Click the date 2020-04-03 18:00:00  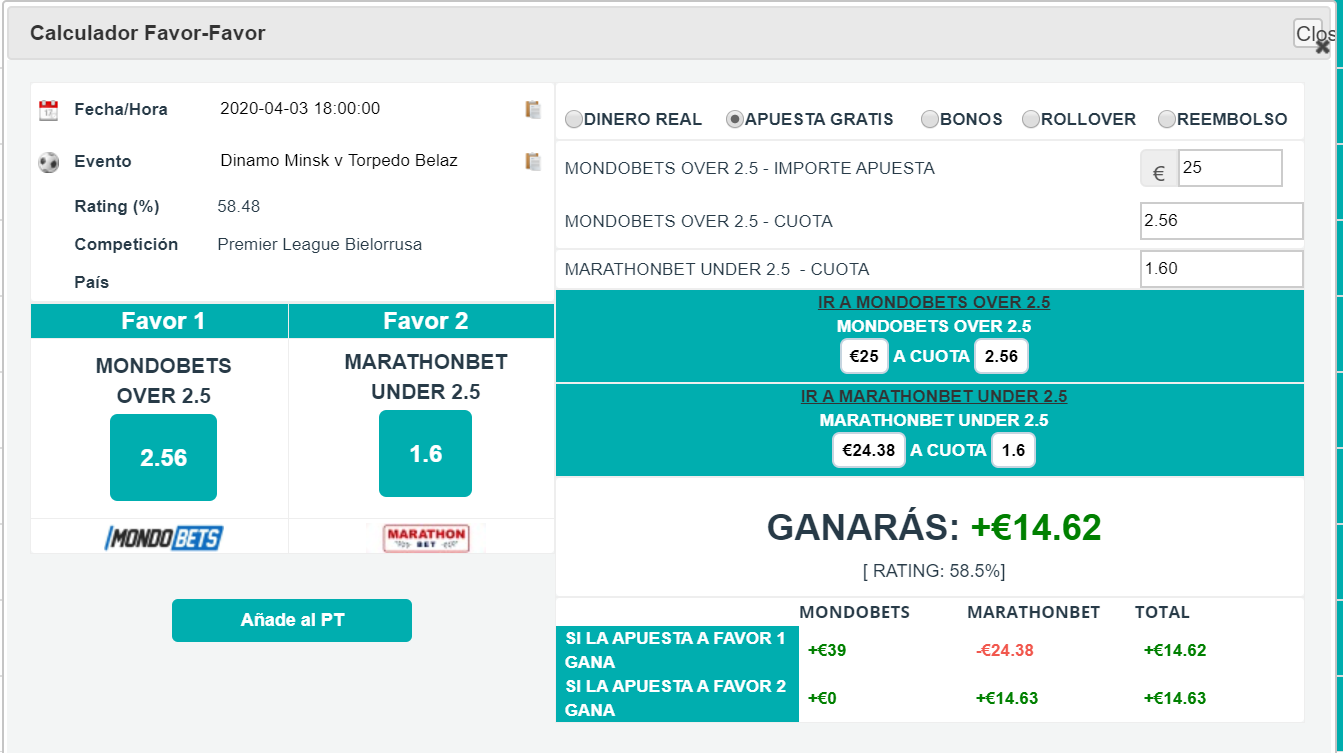tap(300, 108)
